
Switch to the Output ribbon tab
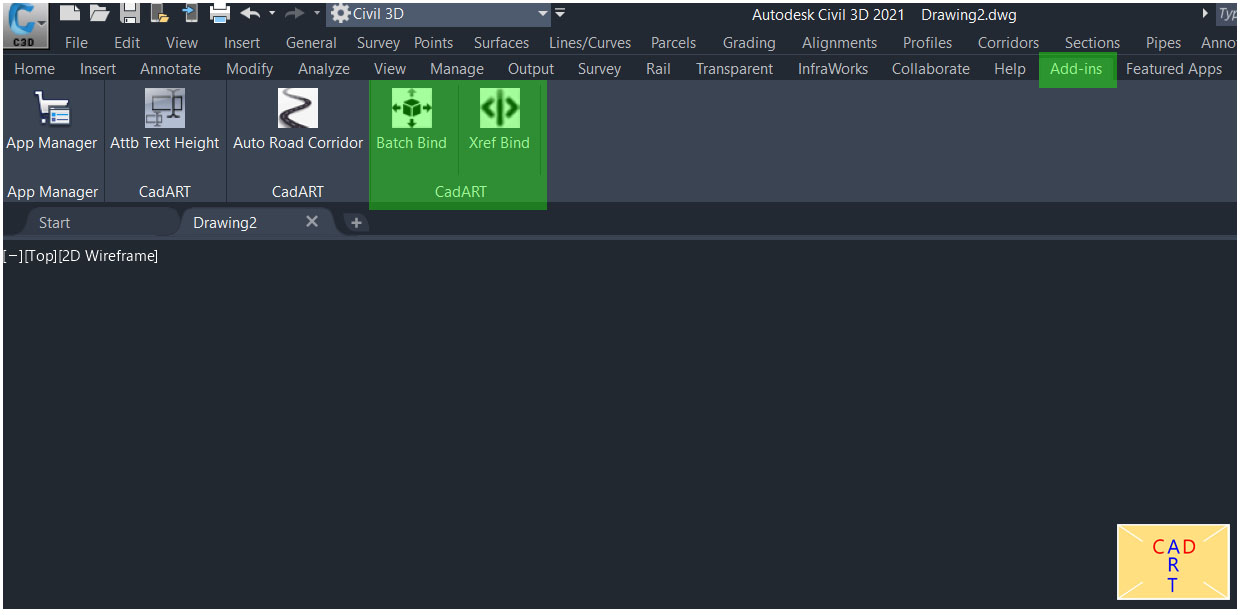531,69
